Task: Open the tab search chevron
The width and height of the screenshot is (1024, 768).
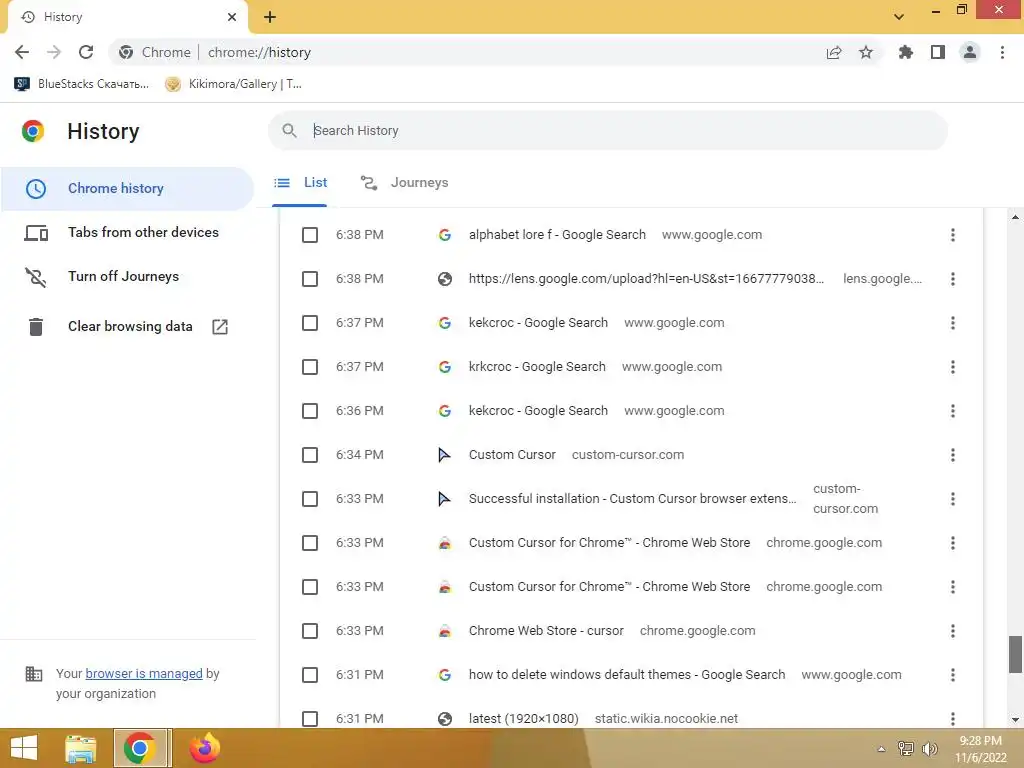Action: point(899,17)
